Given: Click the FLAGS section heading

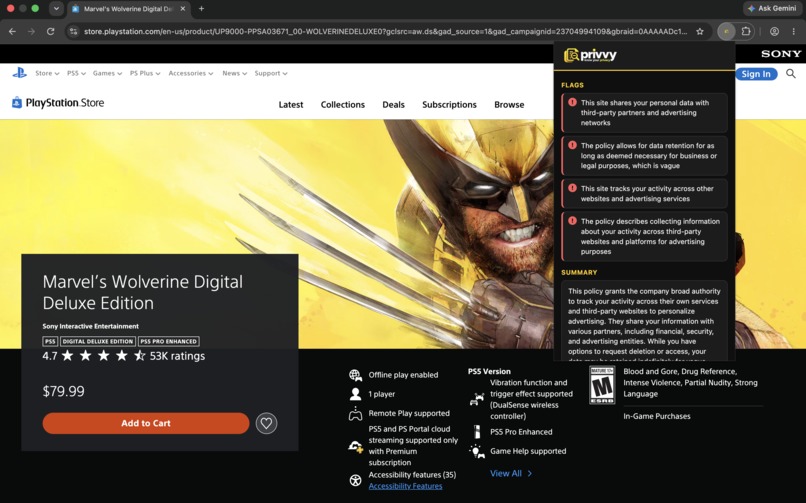Looking at the screenshot, I should tap(573, 85).
